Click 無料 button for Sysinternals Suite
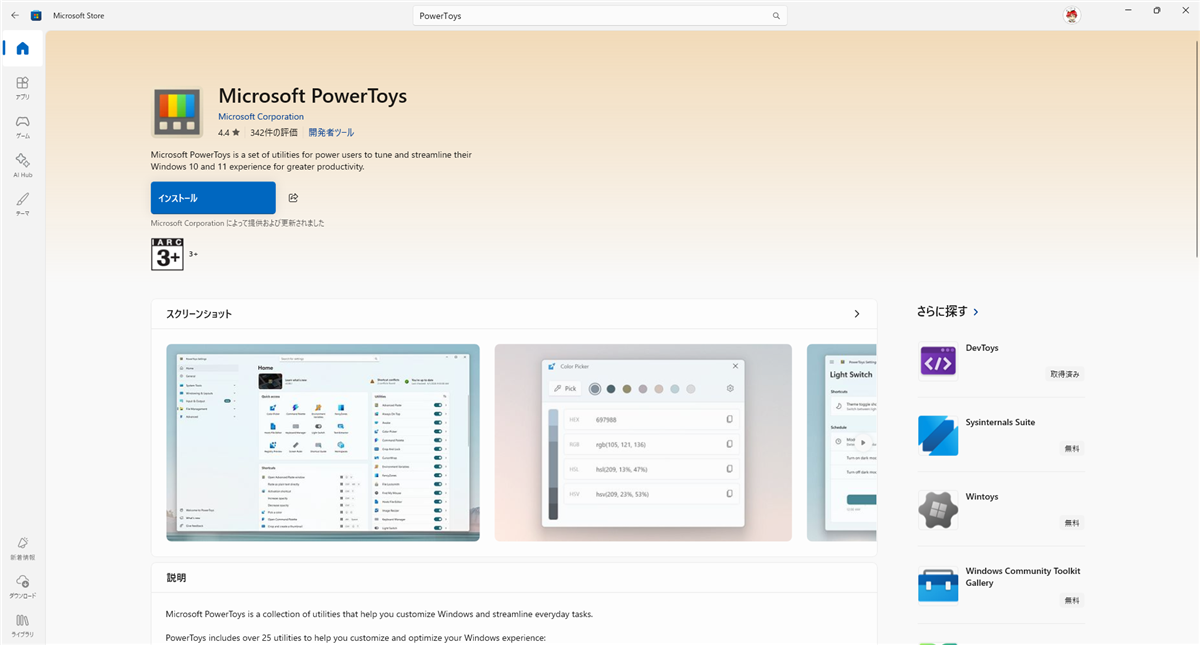The width and height of the screenshot is (1200, 645). 1071,448
